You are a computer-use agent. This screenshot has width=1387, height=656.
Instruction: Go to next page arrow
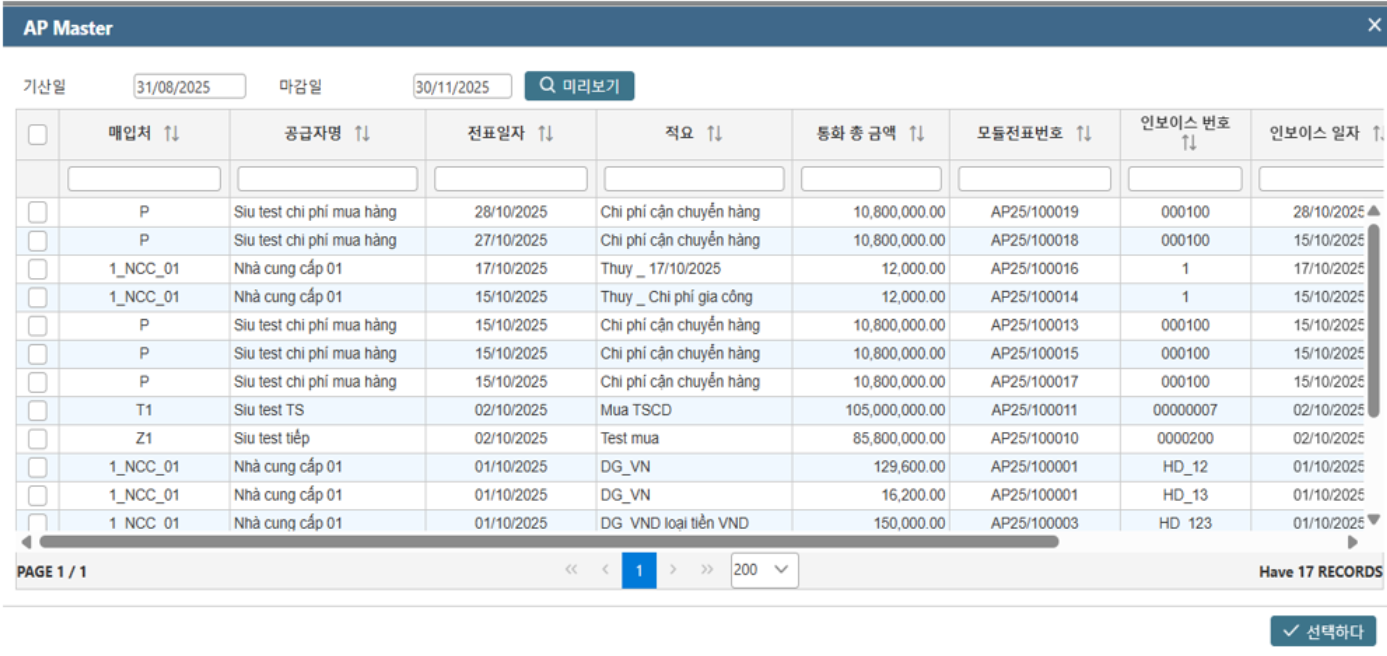coord(673,570)
